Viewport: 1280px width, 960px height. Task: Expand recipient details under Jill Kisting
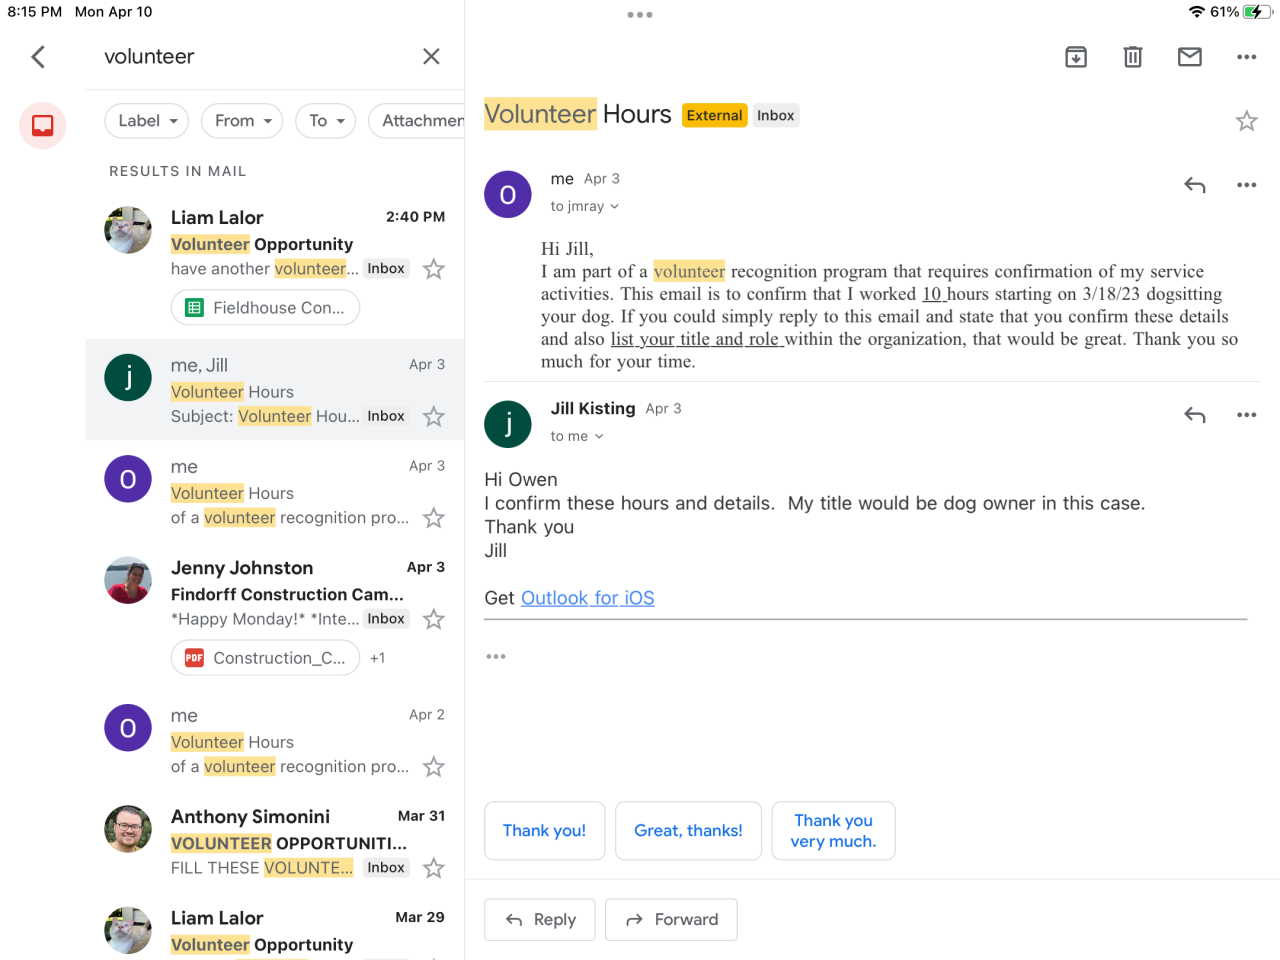578,437
